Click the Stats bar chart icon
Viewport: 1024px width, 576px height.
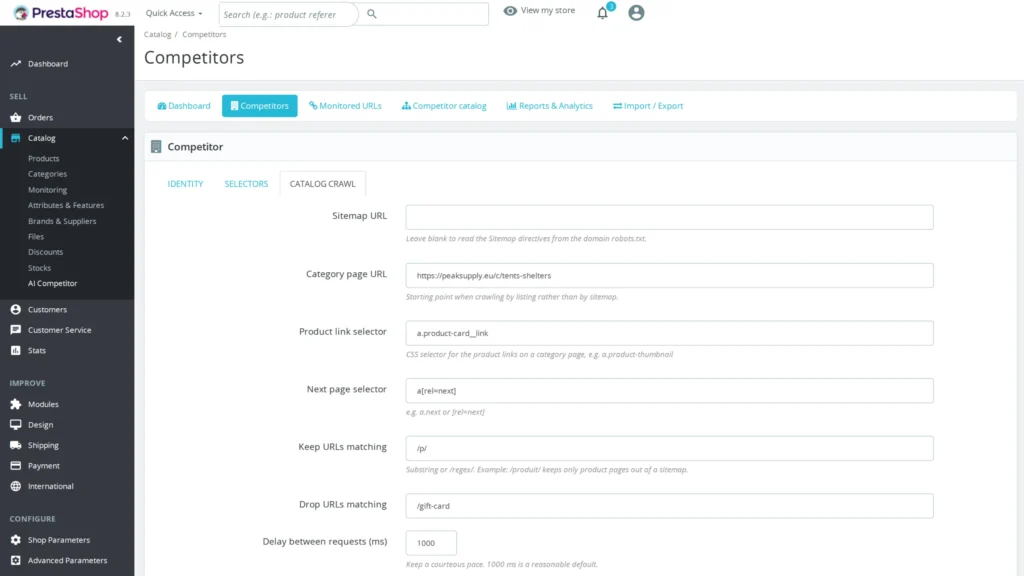[x=16, y=351]
